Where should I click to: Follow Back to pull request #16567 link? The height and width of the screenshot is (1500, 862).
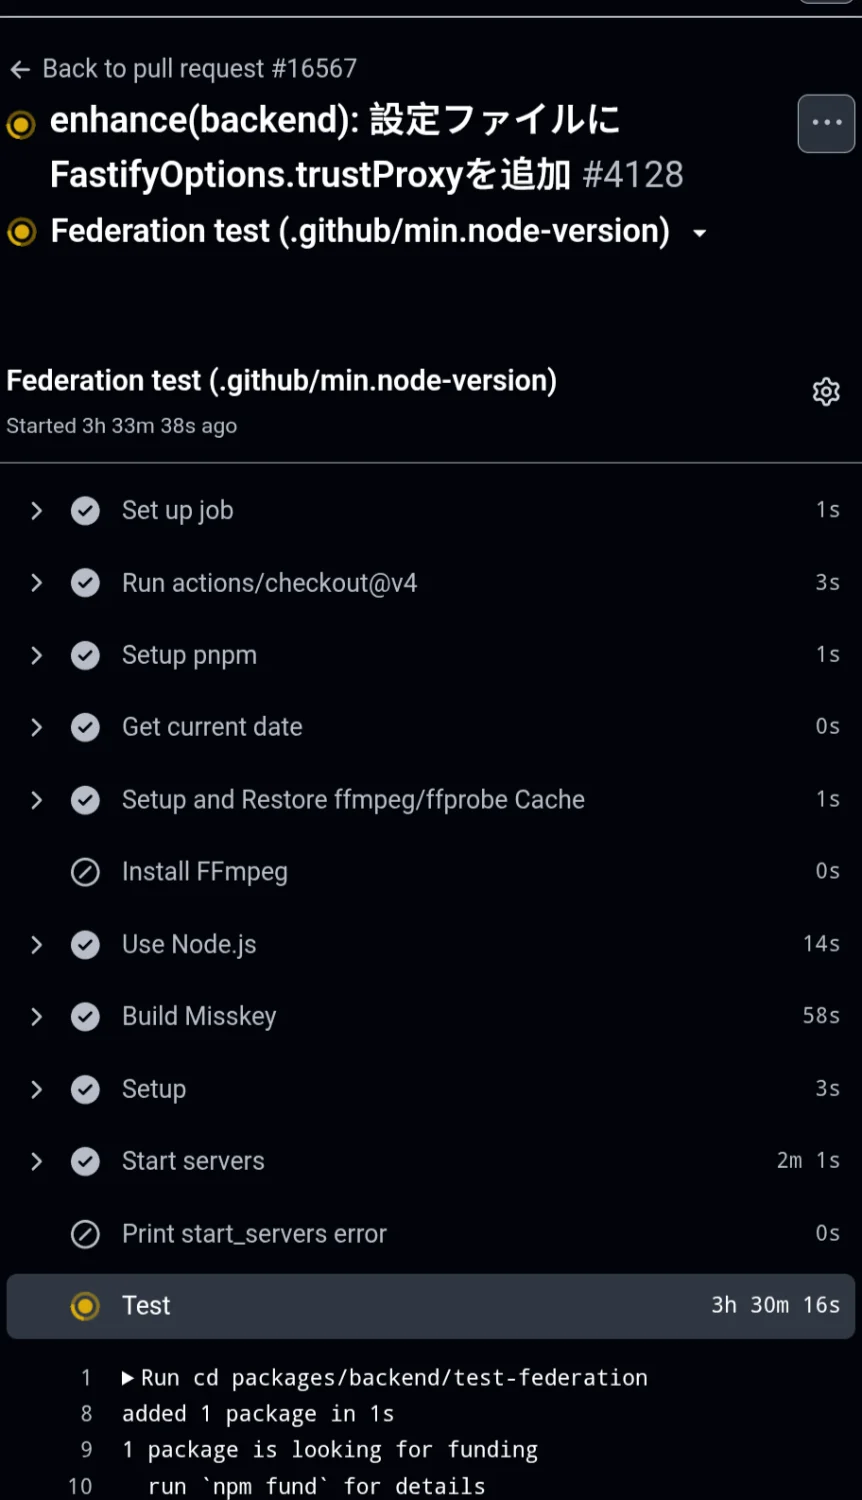pos(199,69)
